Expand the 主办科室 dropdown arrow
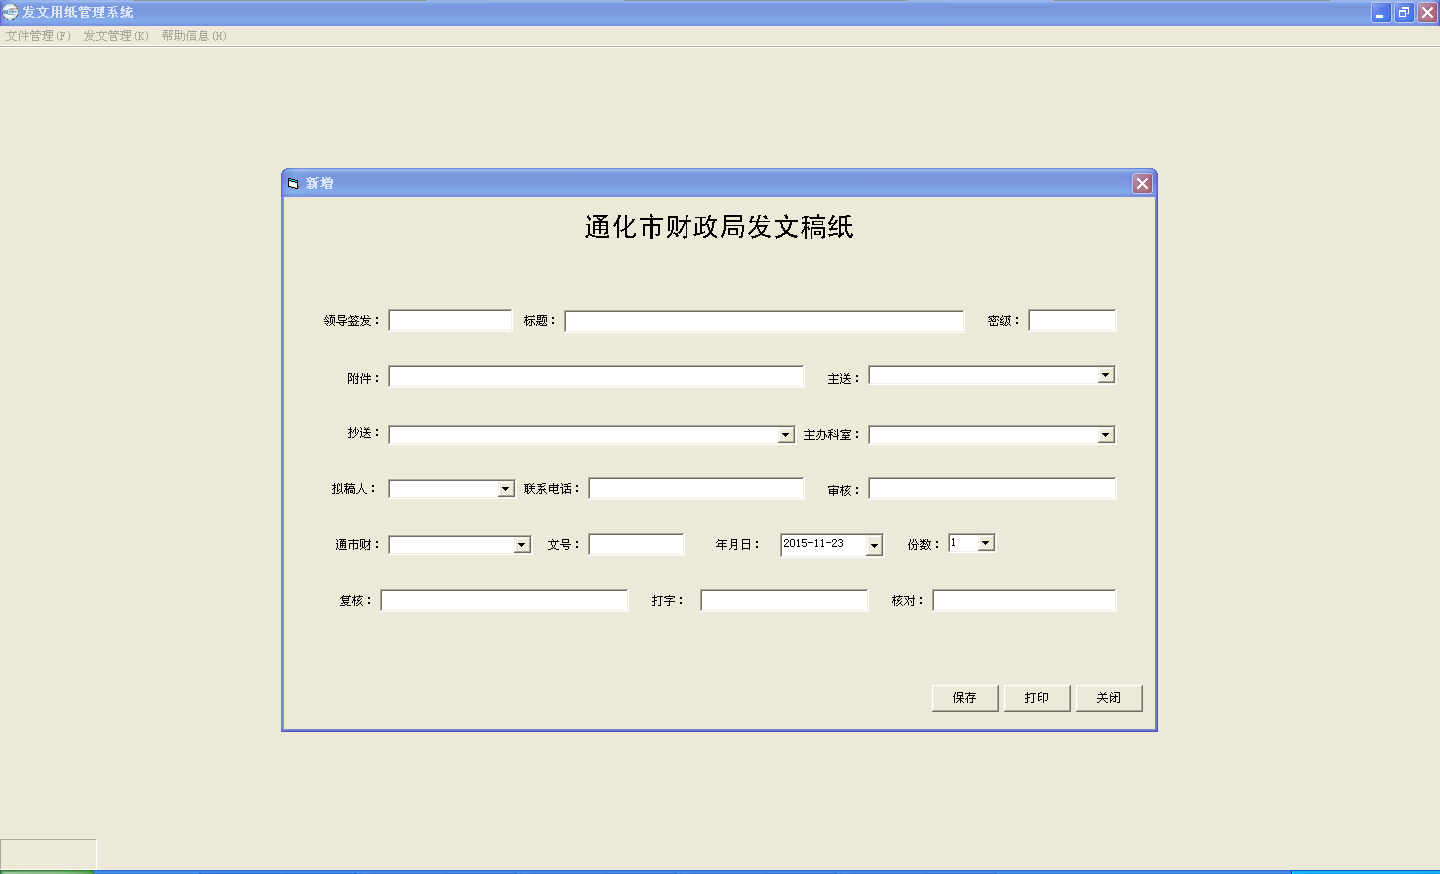This screenshot has width=1440, height=874. (1106, 435)
